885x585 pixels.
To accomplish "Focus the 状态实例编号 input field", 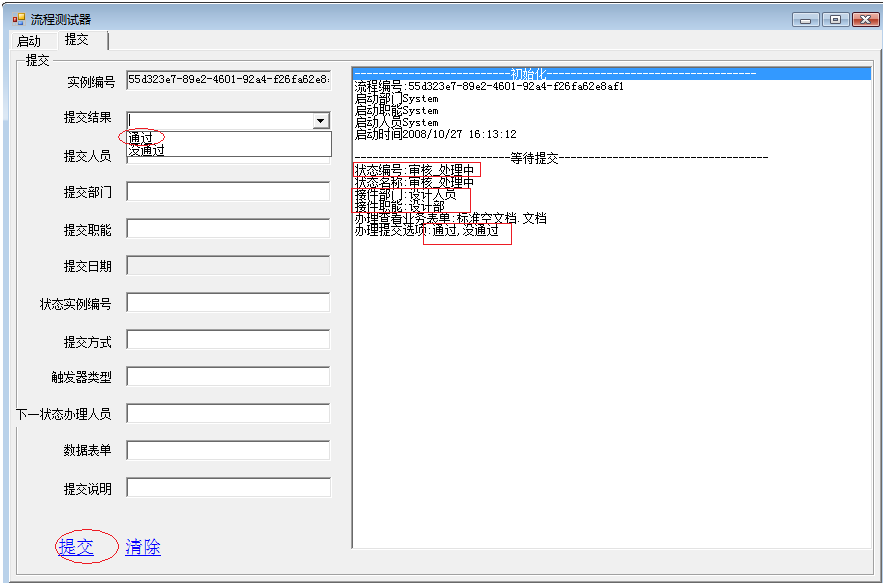I will 228,303.
